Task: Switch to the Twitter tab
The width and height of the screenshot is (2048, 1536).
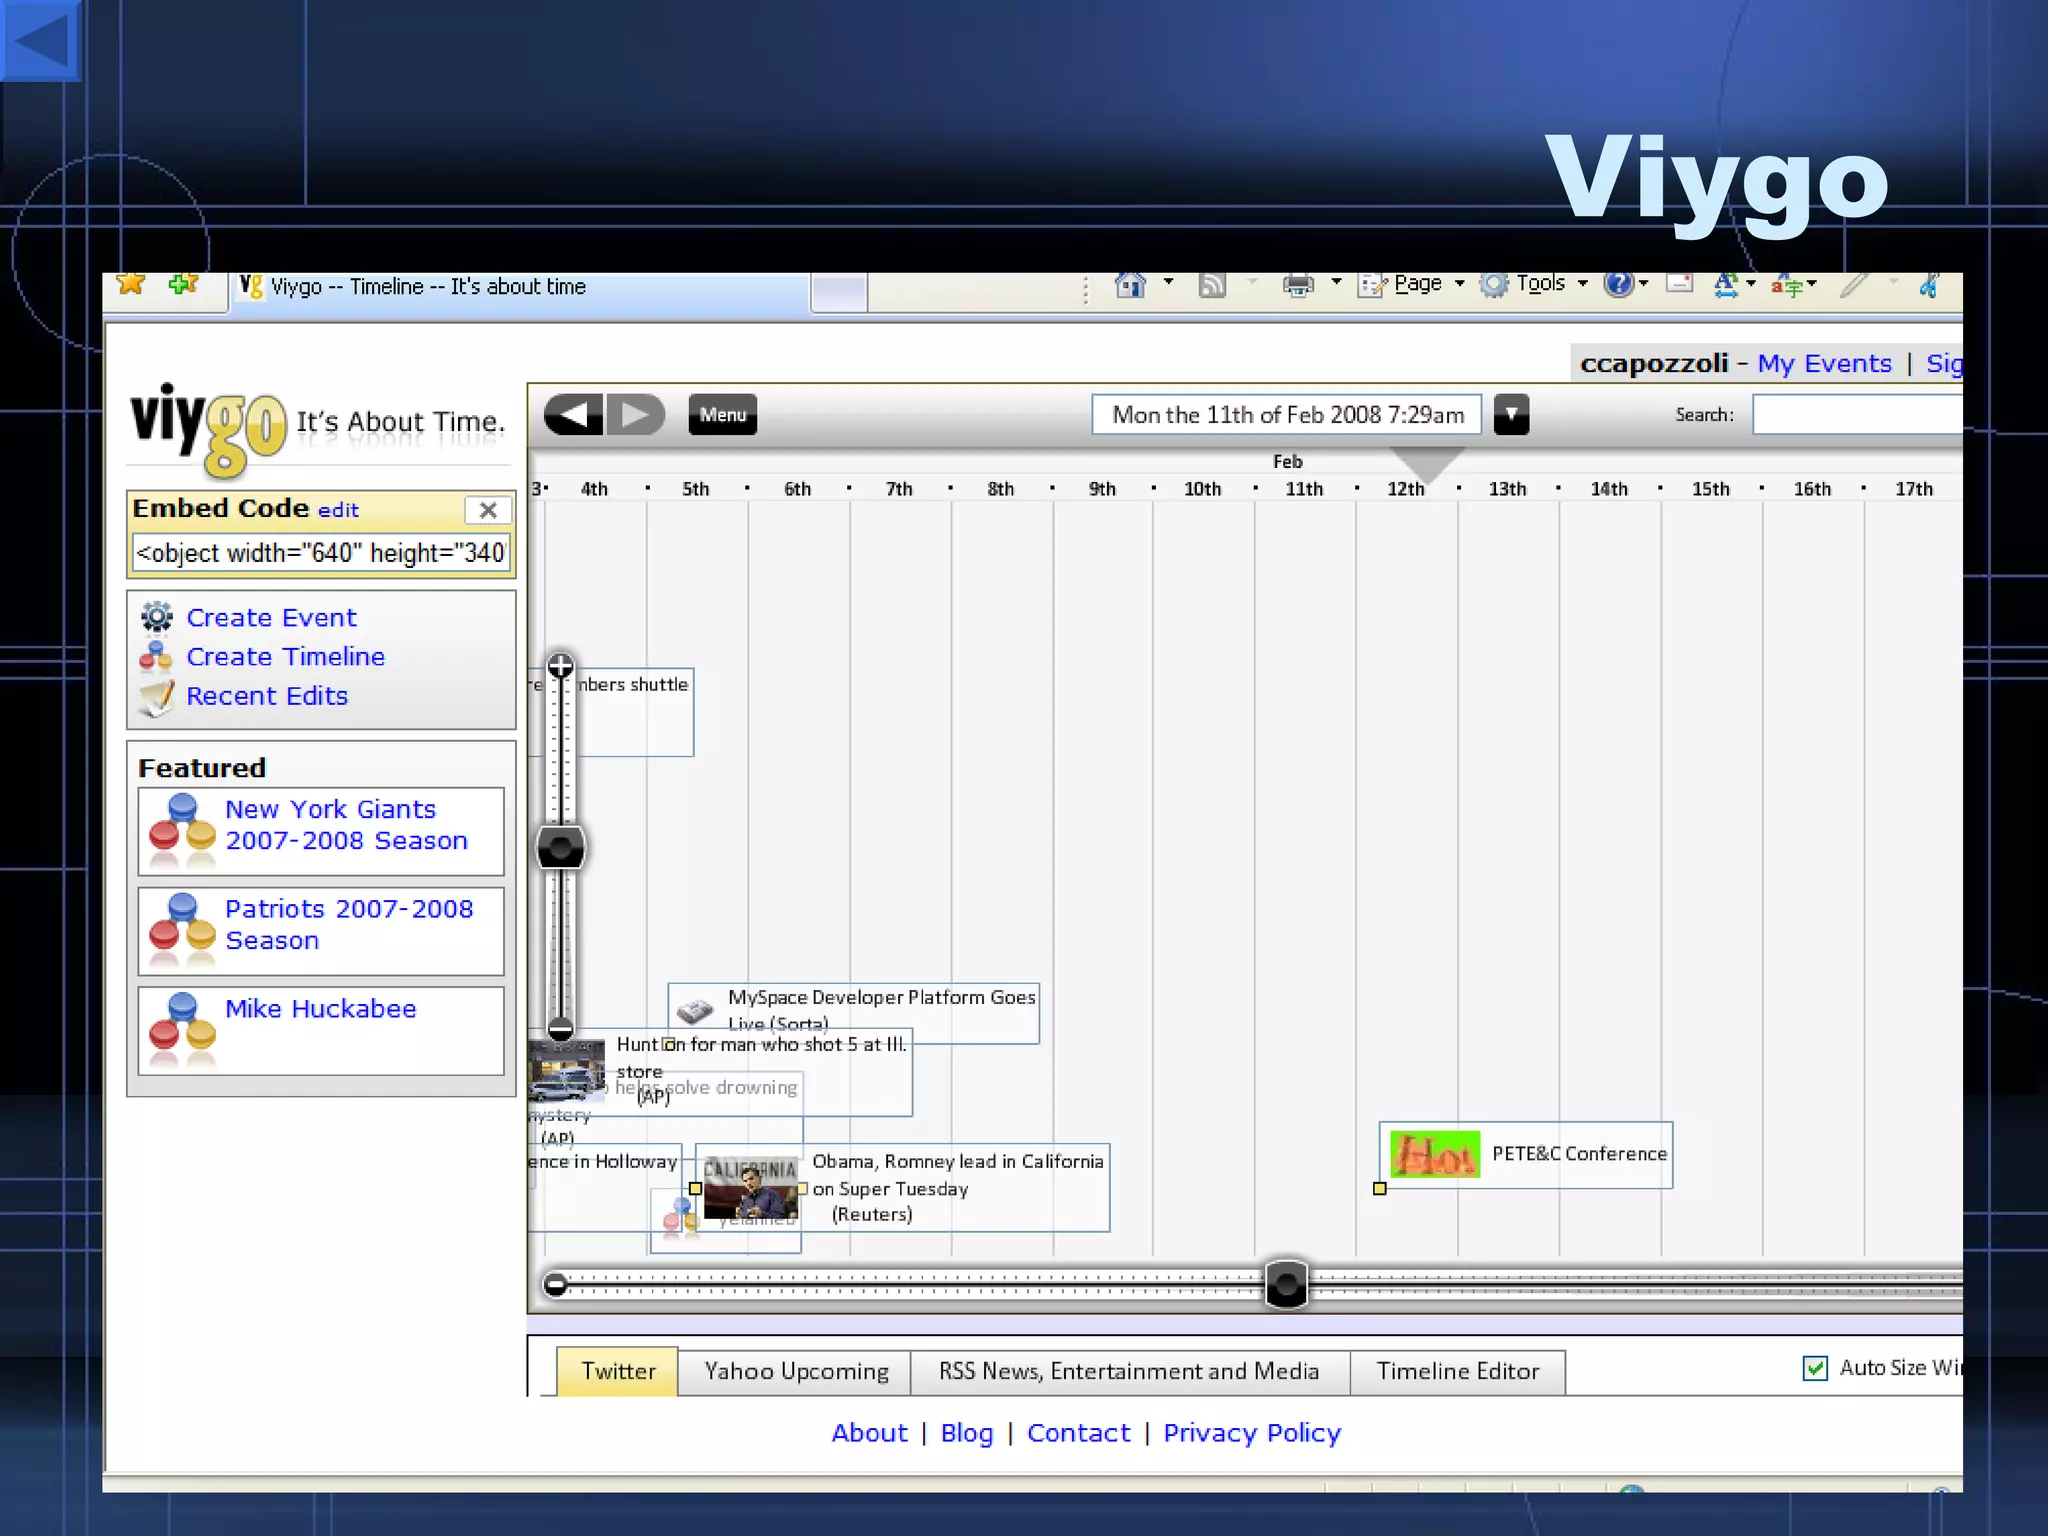Action: point(618,1371)
